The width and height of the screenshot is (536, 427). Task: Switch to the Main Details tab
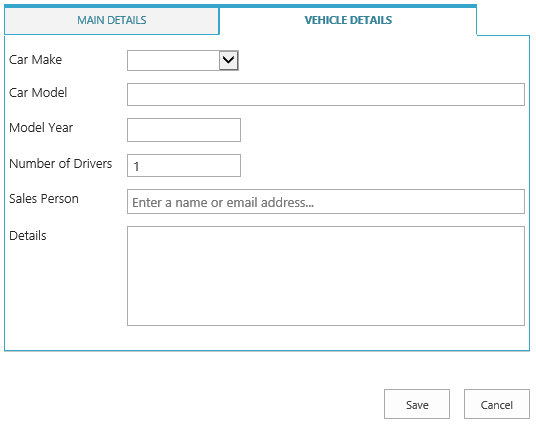point(111,21)
